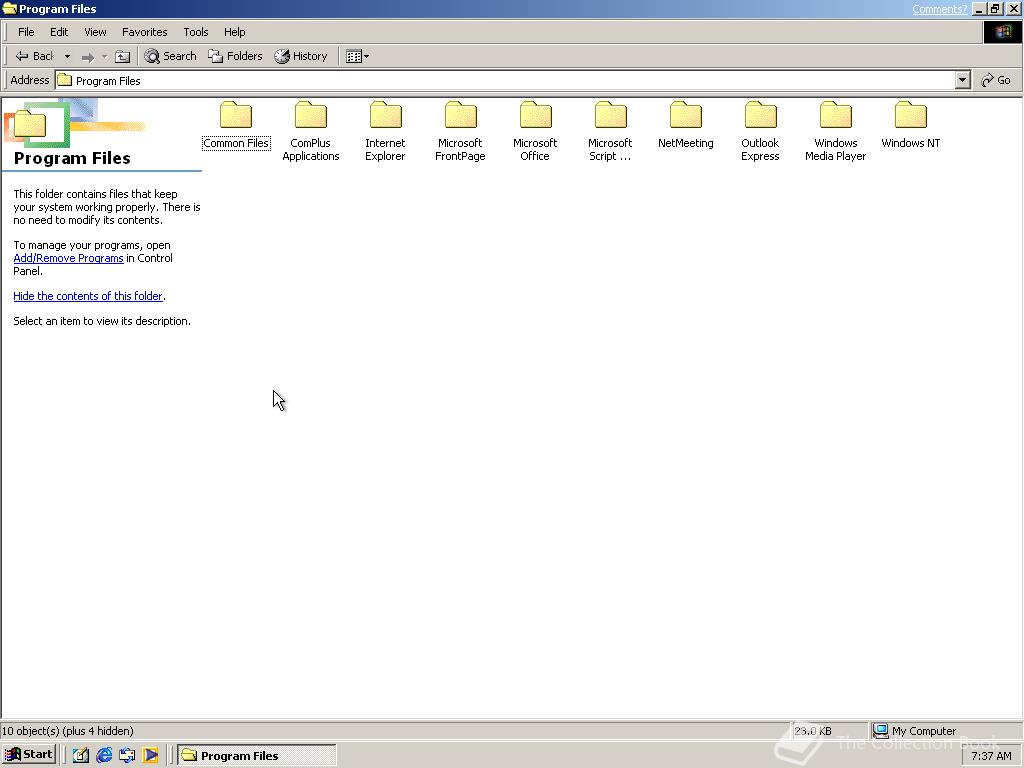Open the Tools menu
Viewport: 1024px width, 768px height.
[195, 32]
